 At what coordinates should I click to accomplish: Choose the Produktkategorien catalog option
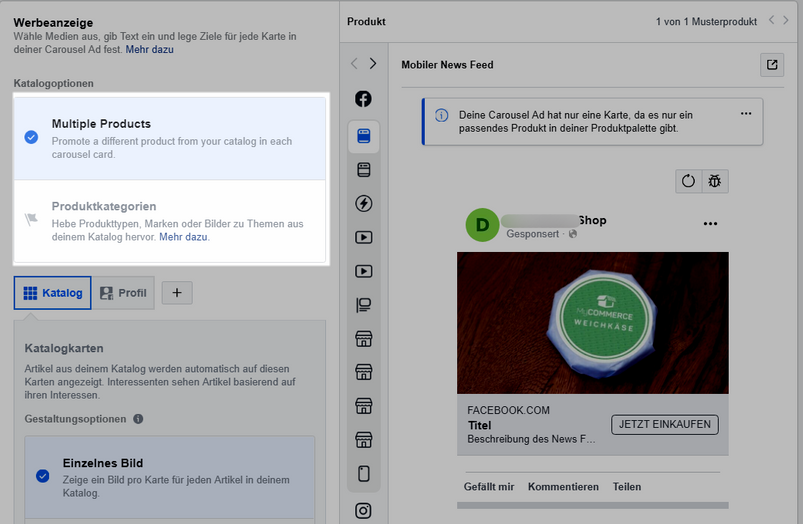pos(170,221)
